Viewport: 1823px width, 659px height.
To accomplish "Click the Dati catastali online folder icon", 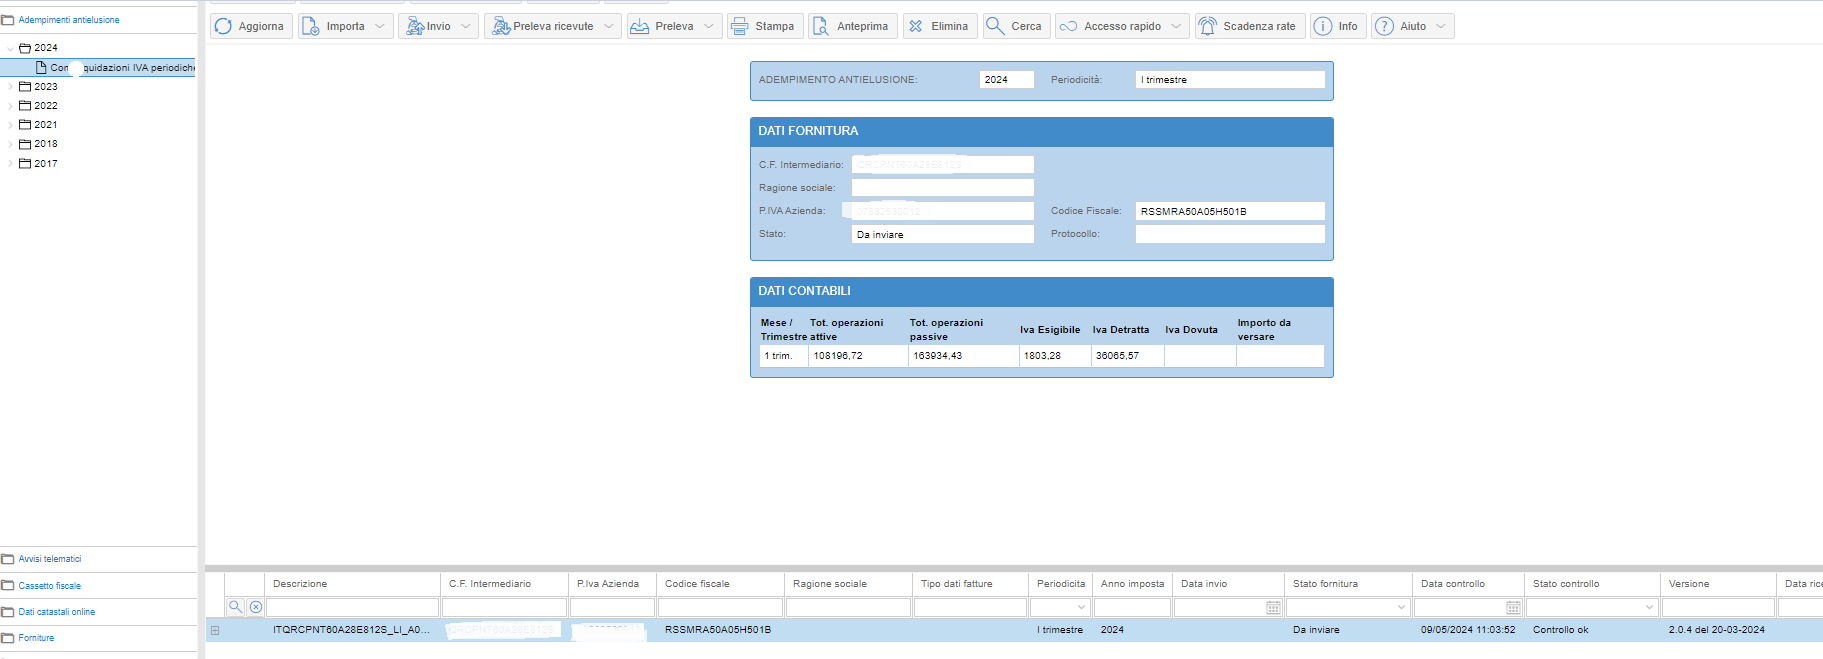I will pyautogui.click(x=8, y=612).
